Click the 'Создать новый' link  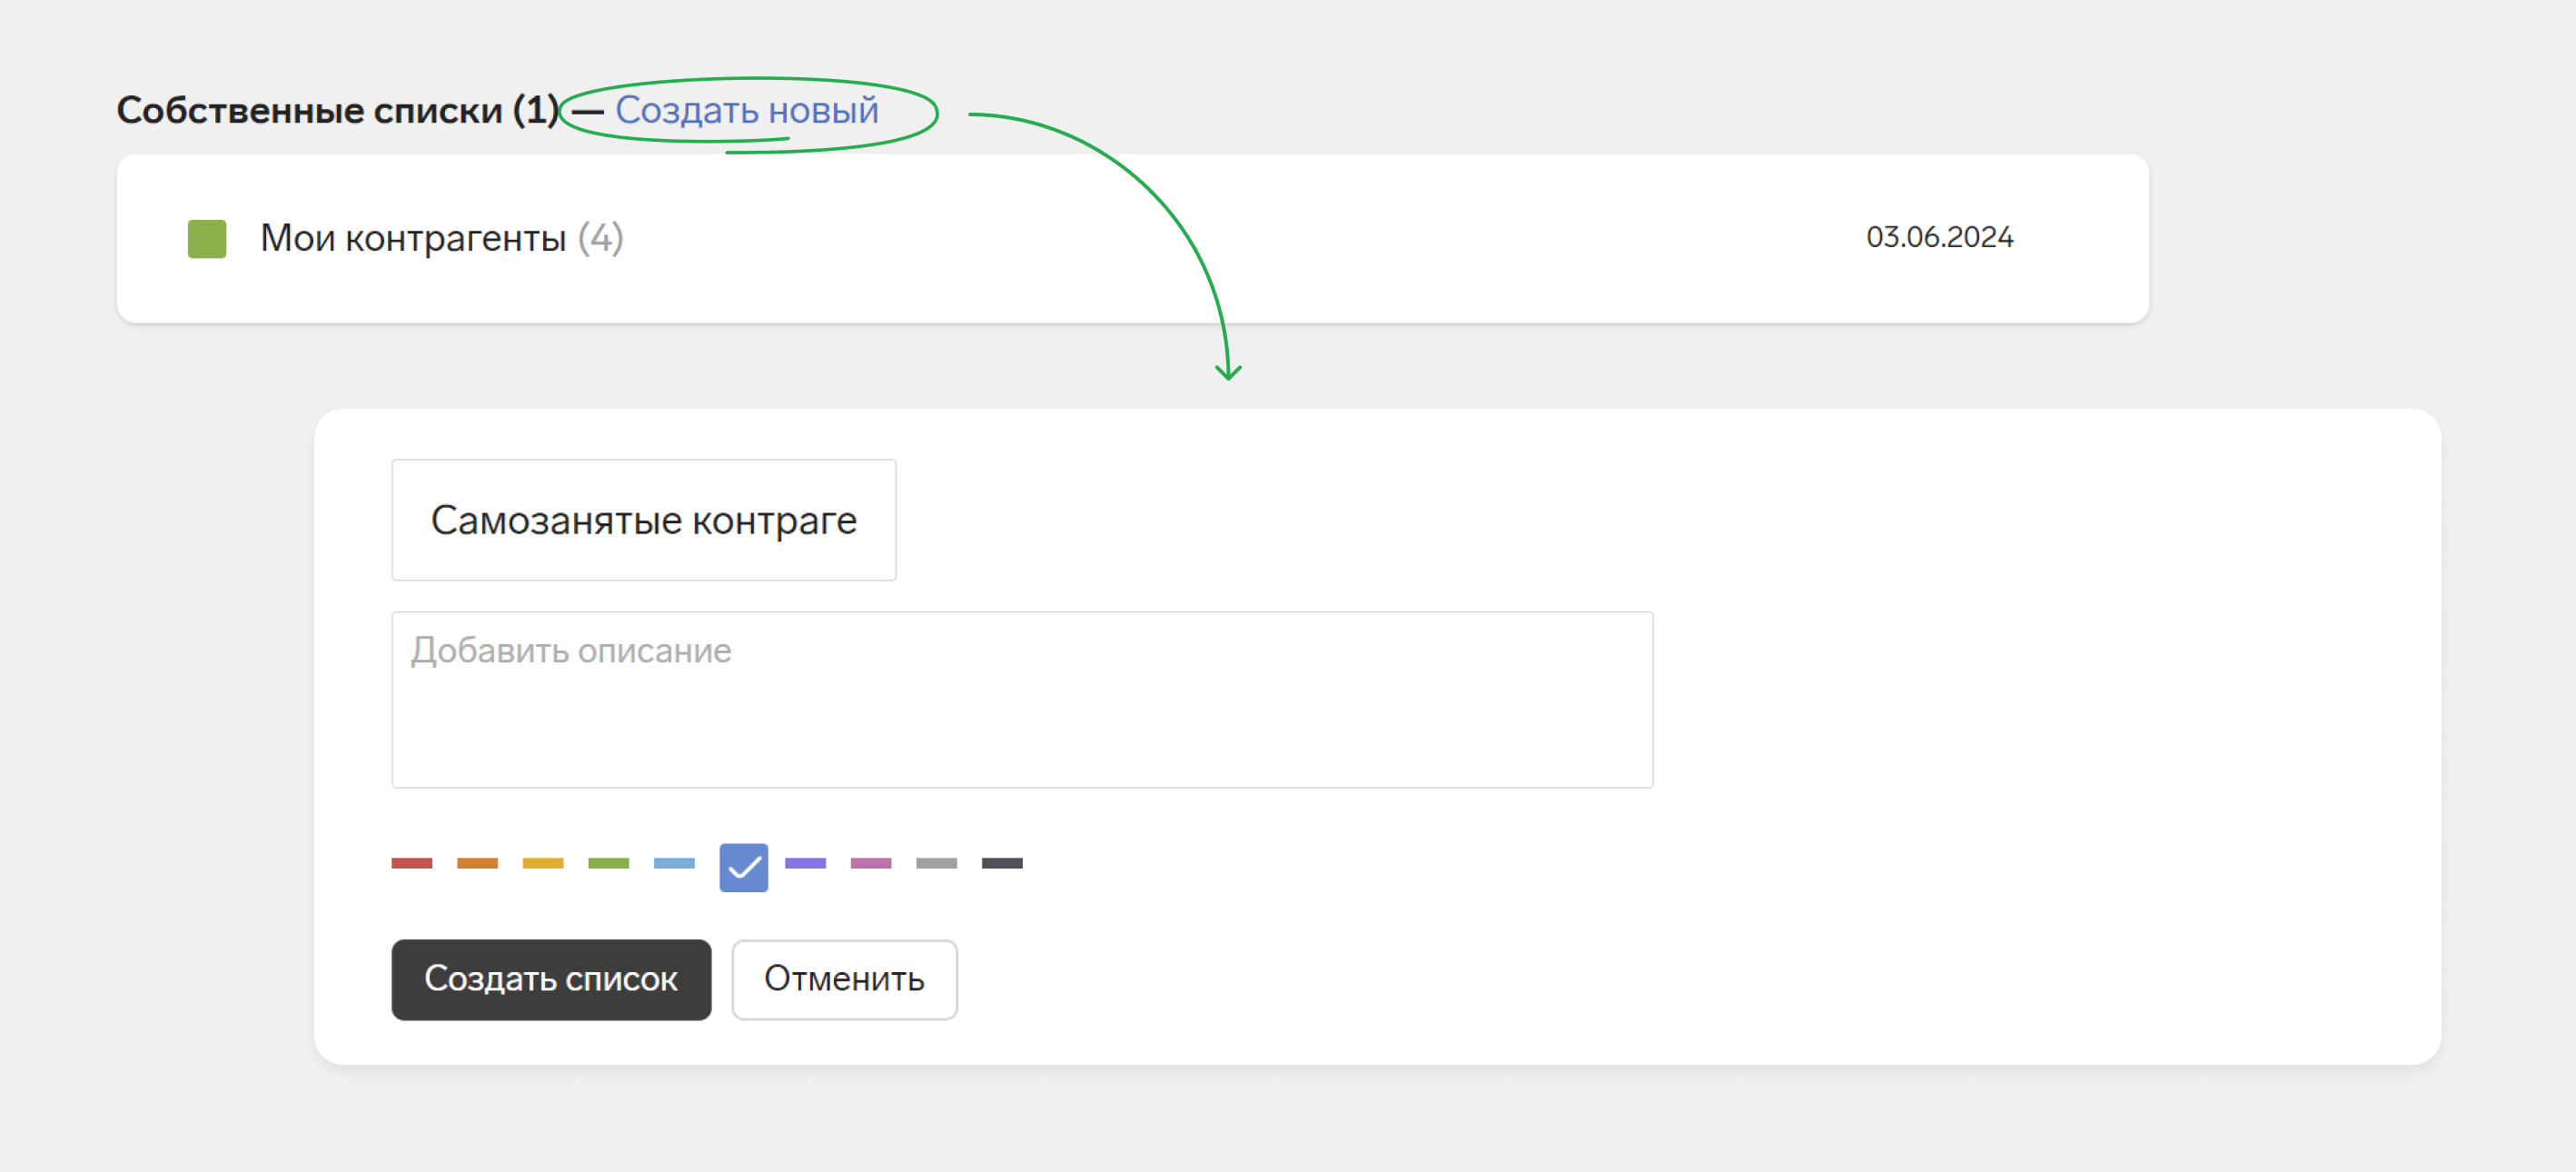746,110
